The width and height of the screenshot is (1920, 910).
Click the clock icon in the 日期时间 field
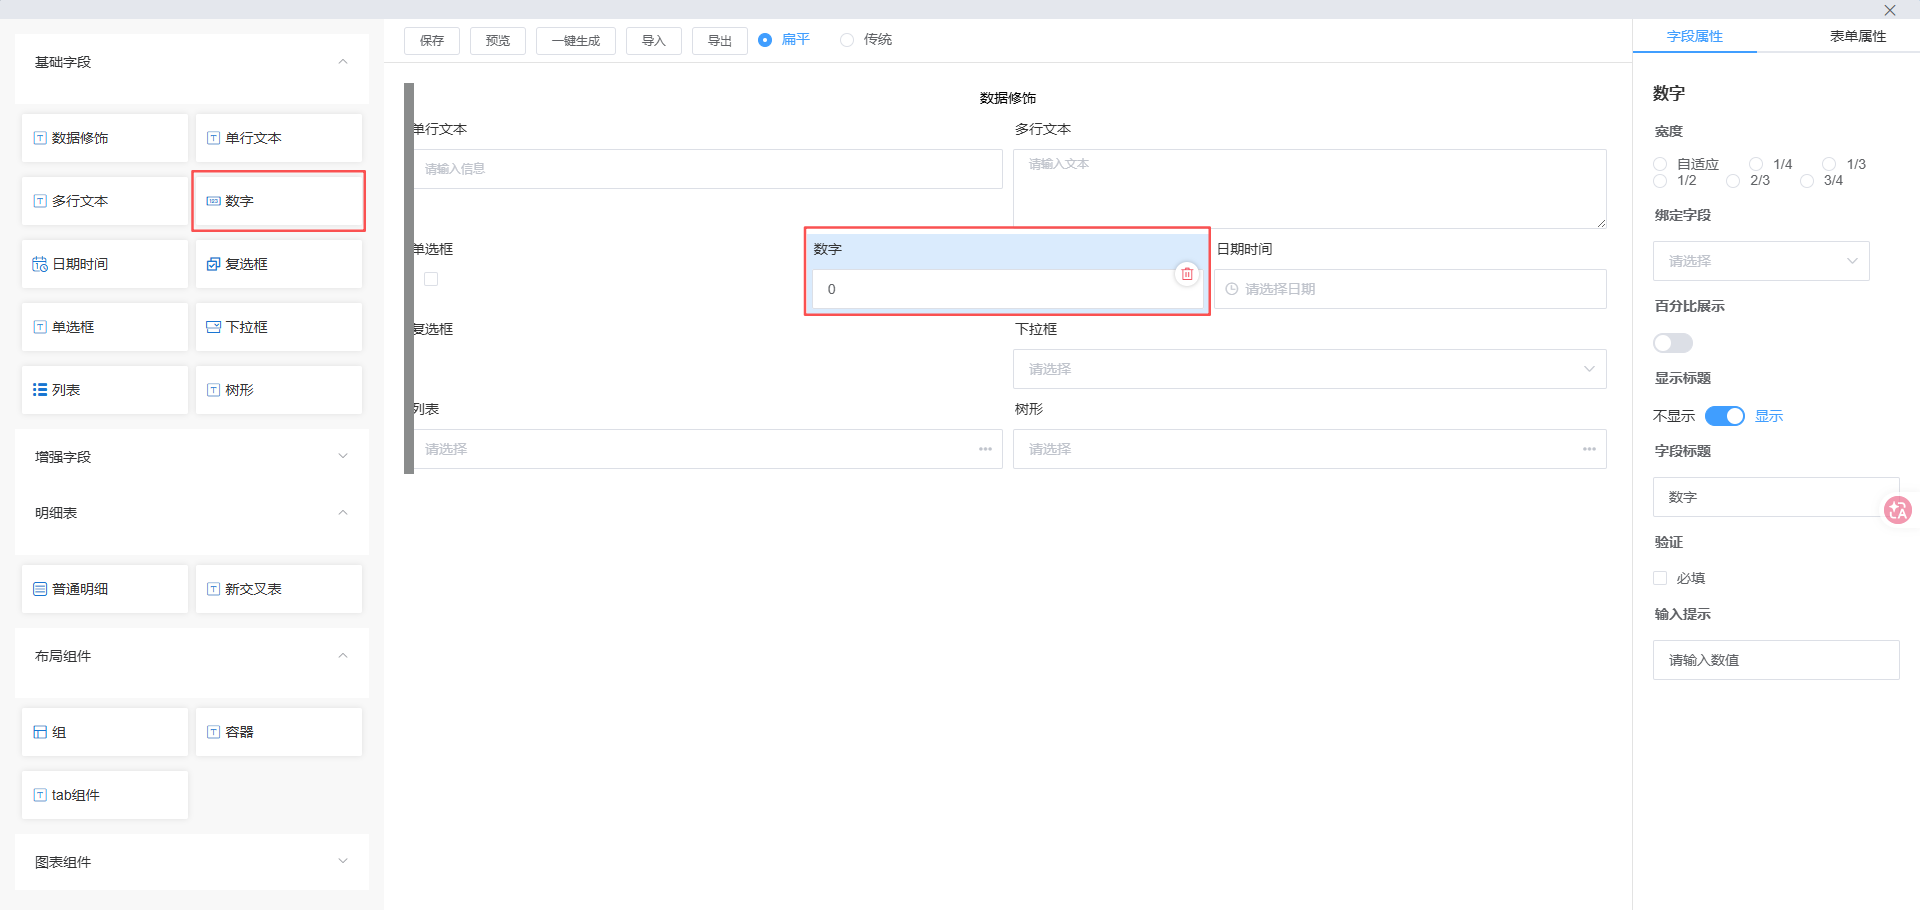(x=1232, y=289)
